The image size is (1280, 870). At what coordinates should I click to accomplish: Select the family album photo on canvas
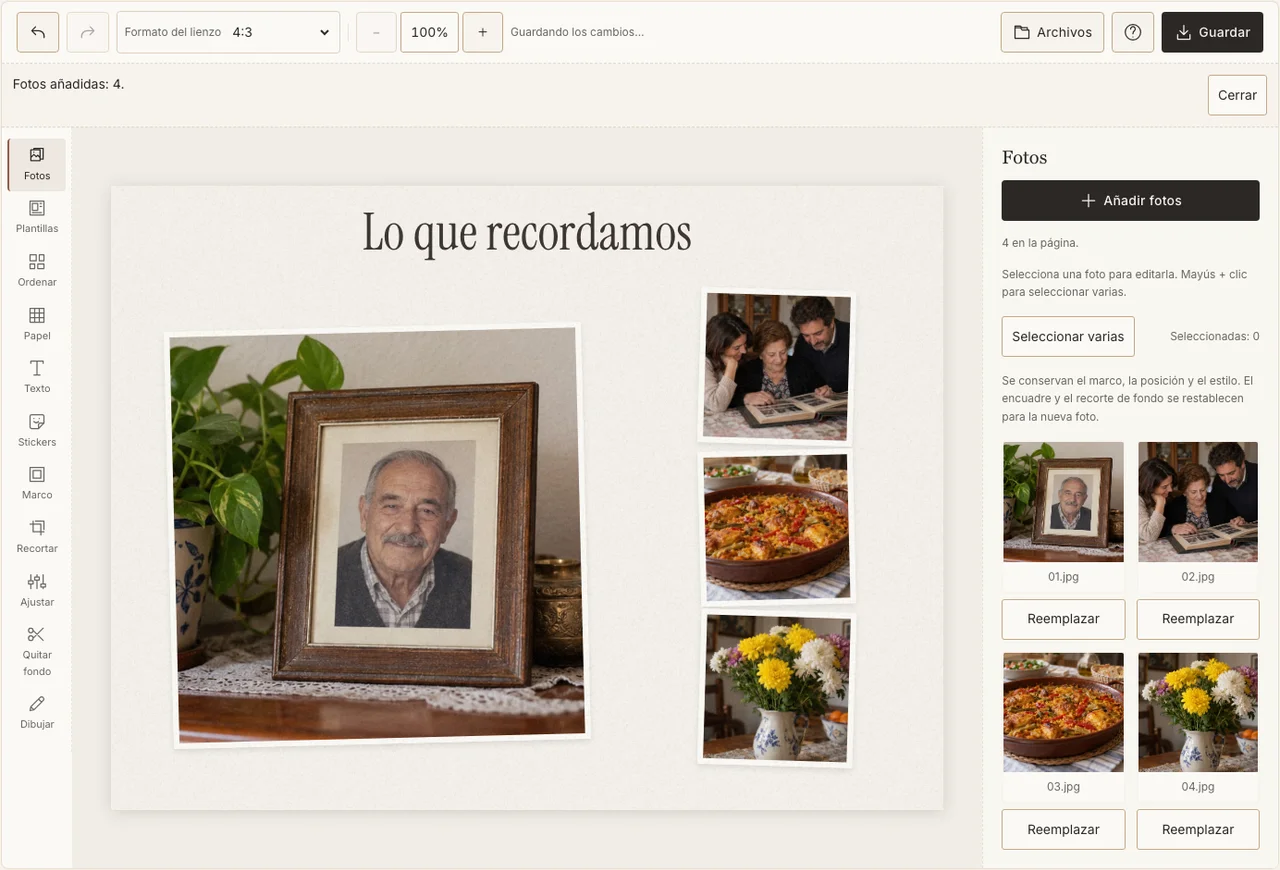point(777,366)
